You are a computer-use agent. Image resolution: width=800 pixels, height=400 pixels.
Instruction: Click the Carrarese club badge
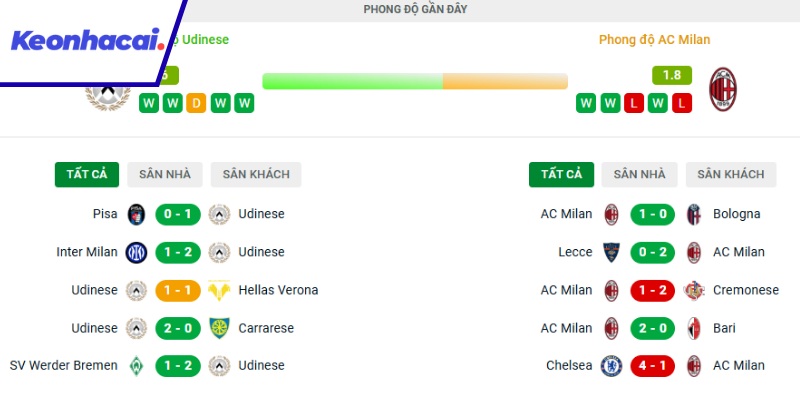pyautogui.click(x=219, y=328)
